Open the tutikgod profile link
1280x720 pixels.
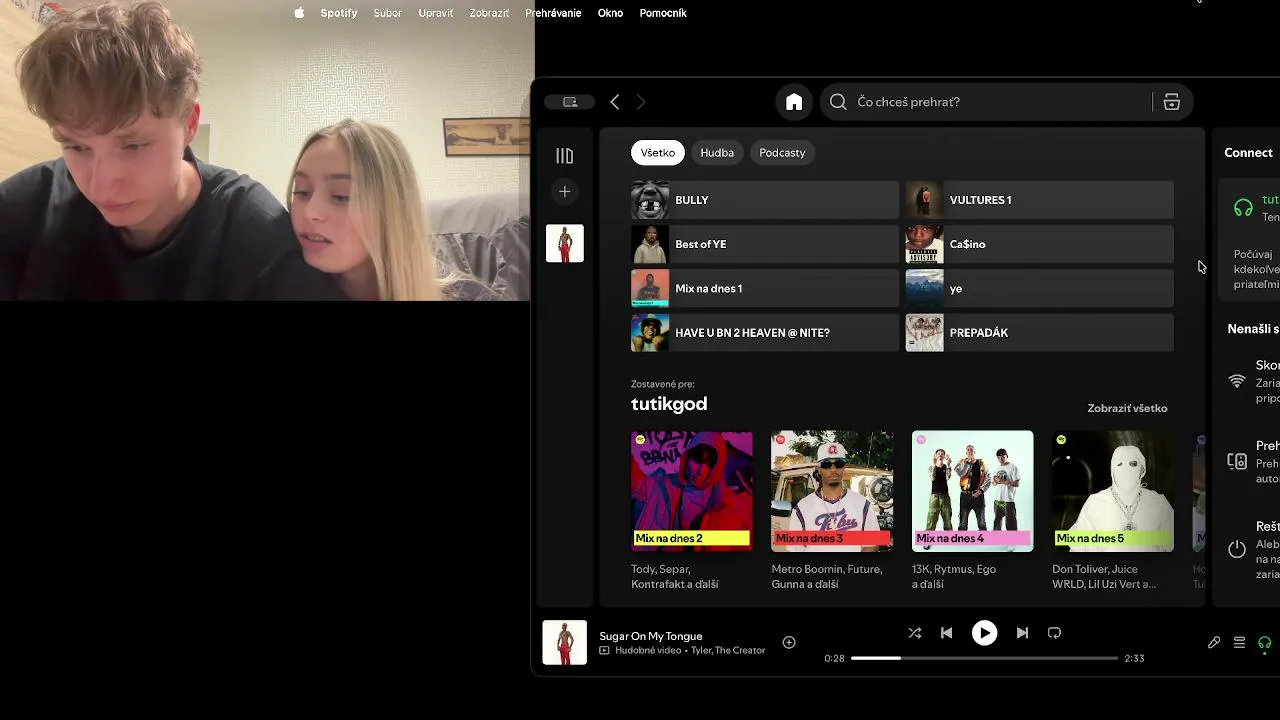tap(669, 404)
